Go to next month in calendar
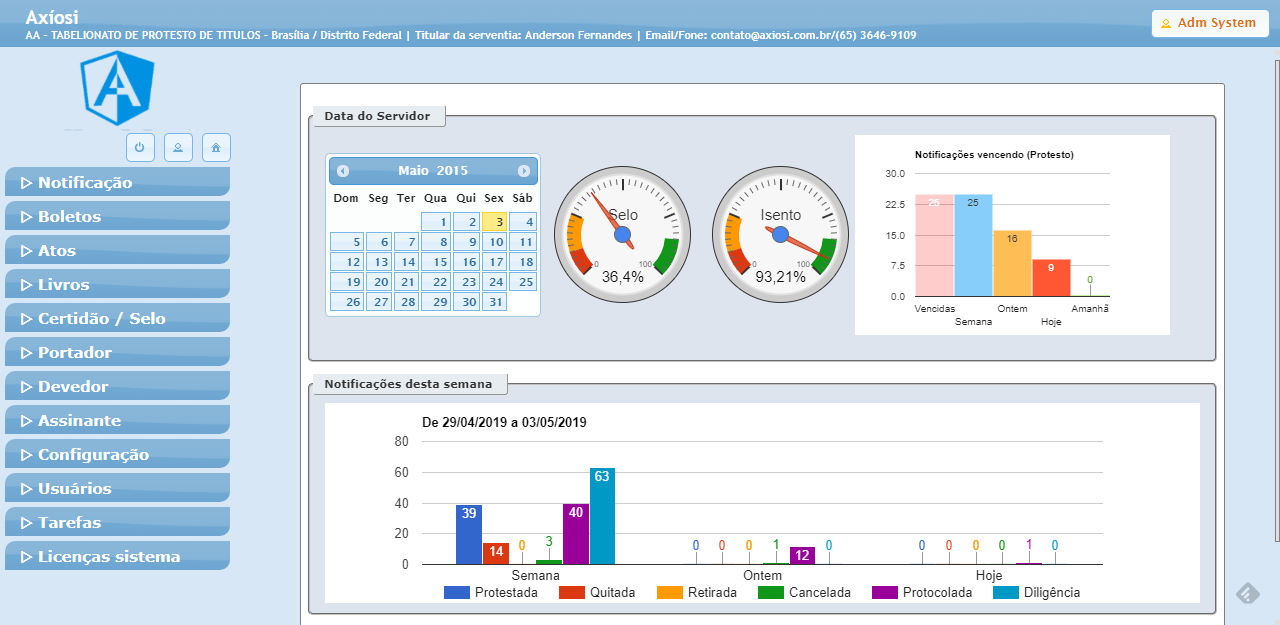The height and width of the screenshot is (625, 1280). (x=523, y=171)
